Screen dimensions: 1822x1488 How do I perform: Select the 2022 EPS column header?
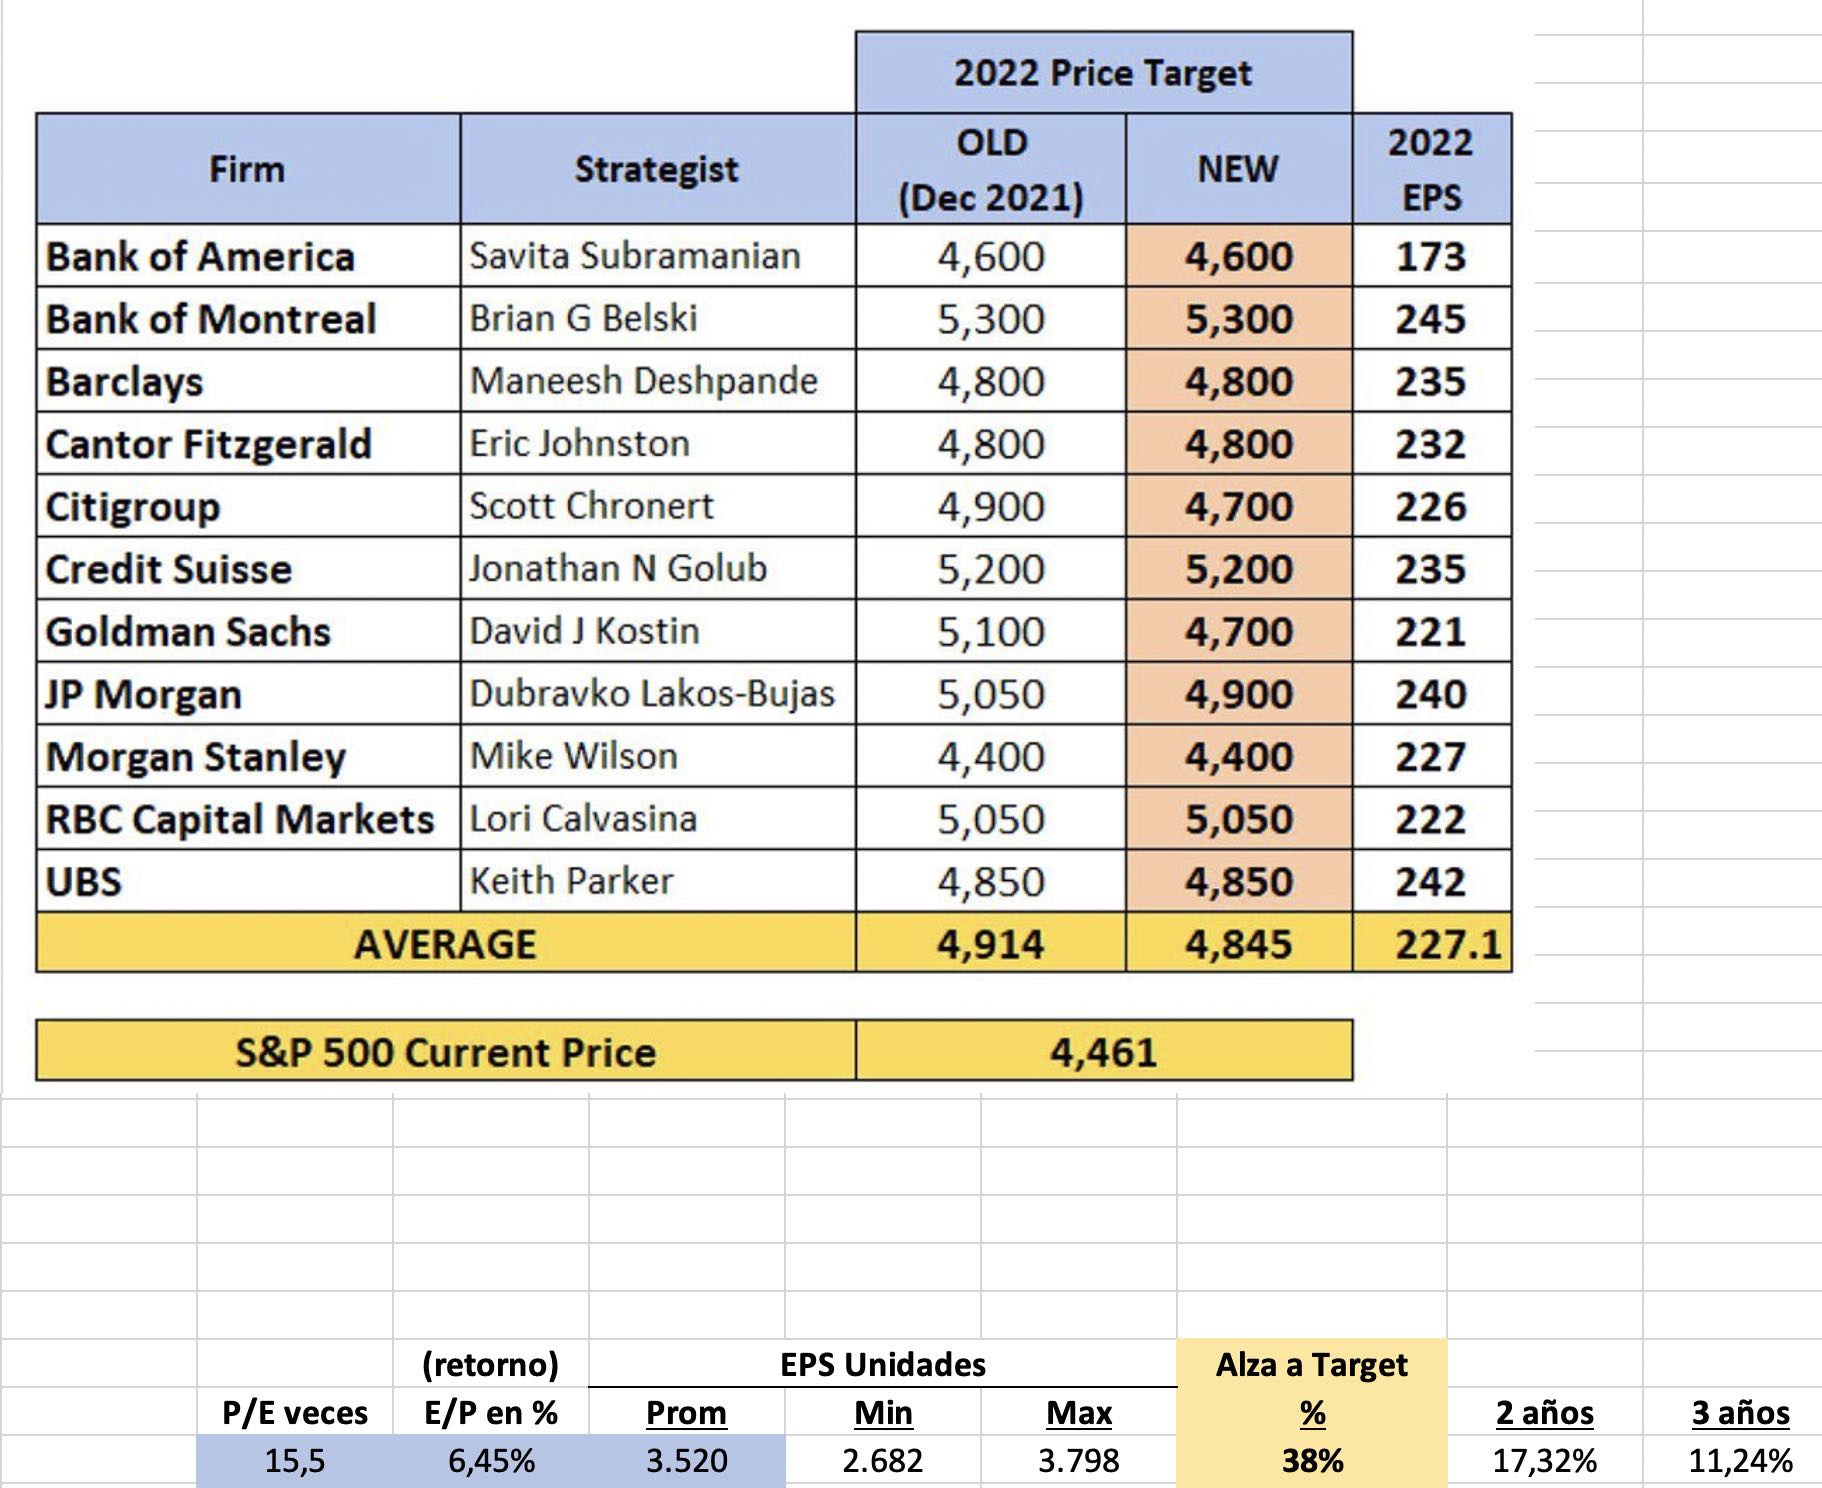click(1432, 168)
